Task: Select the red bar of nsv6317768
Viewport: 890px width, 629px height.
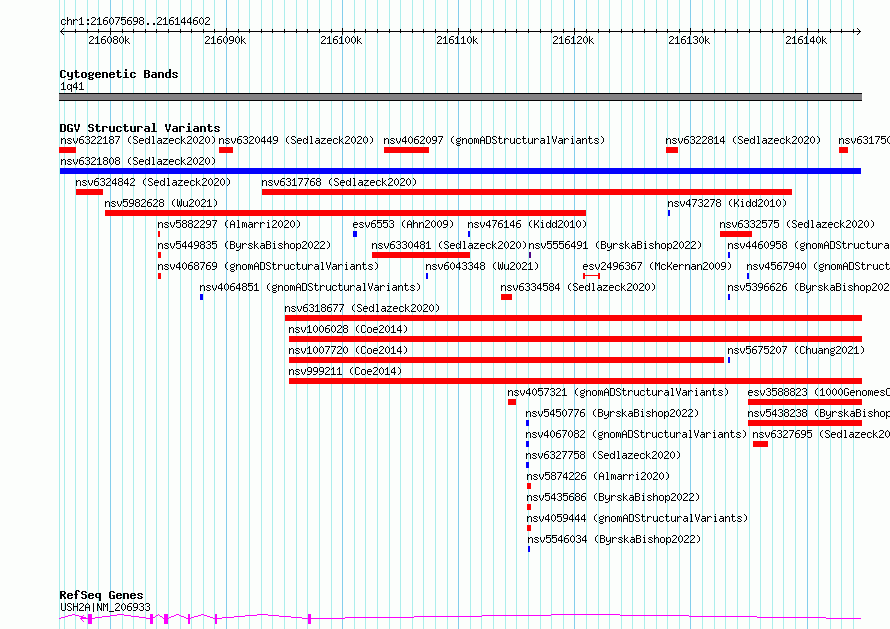Action: point(527,192)
